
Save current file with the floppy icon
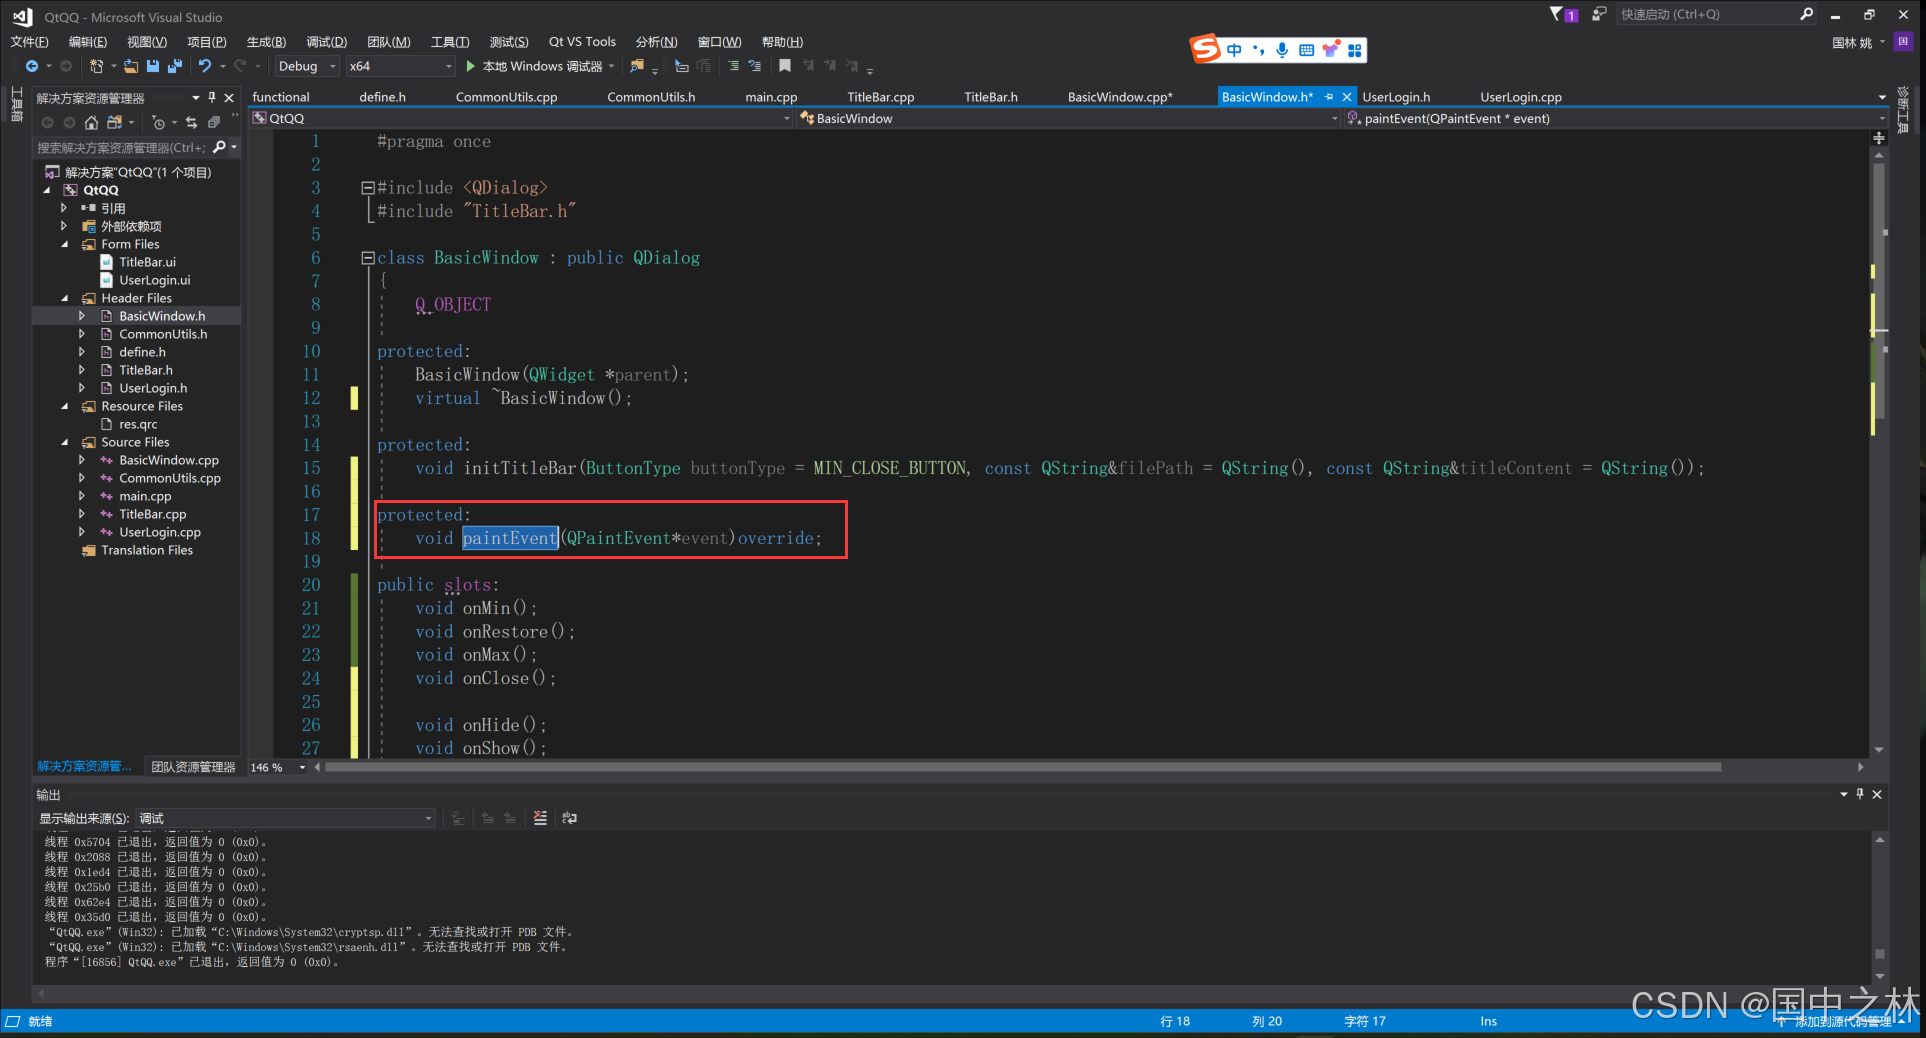pyautogui.click(x=153, y=66)
